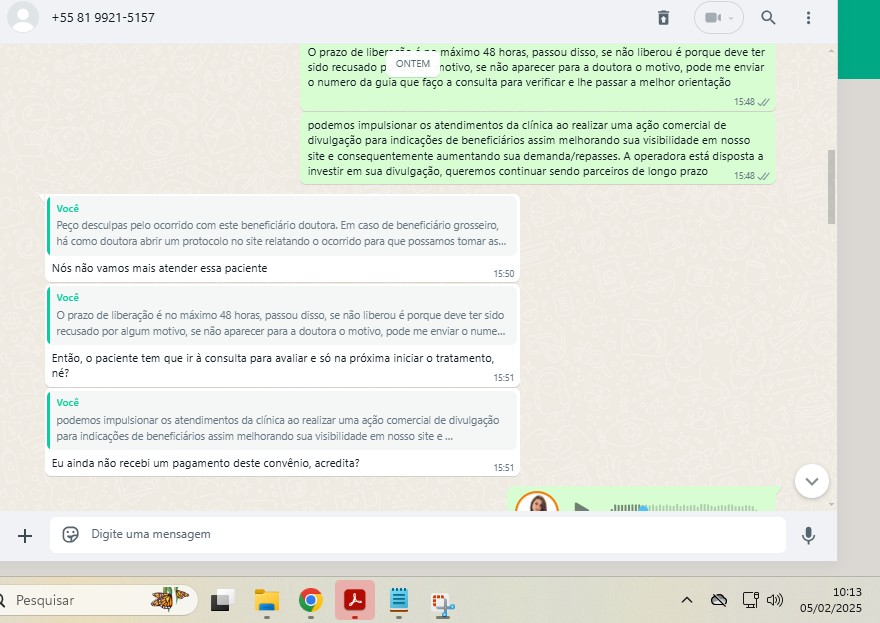Viewport: 880px width, 623px height.
Task: Jump to quoted 'prazo de liberação' message
Action: pyautogui.click(x=282, y=315)
